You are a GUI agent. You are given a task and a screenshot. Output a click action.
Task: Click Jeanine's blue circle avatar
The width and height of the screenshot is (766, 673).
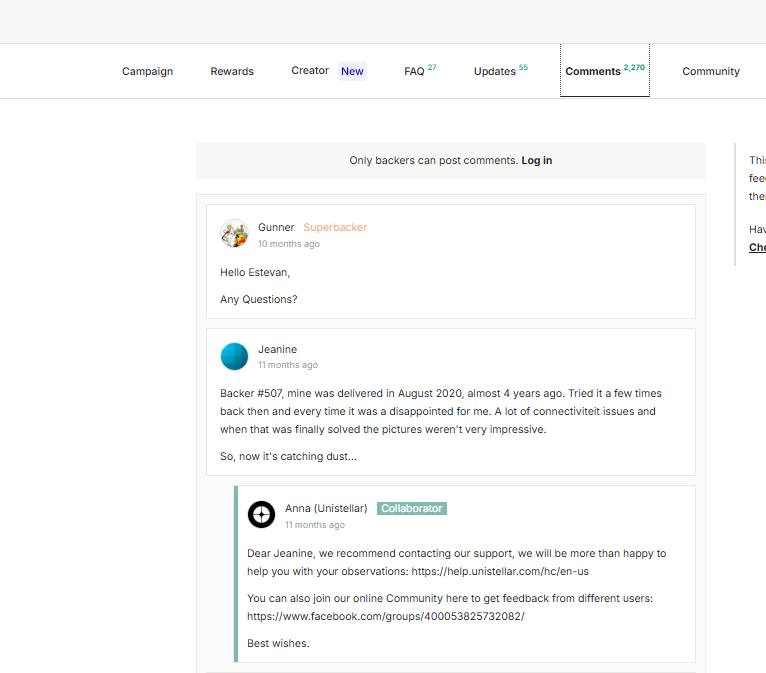click(234, 356)
